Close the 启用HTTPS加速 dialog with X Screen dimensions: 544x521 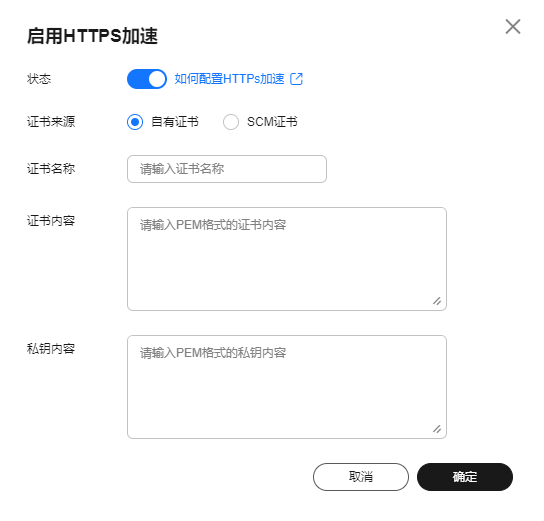coord(512,27)
